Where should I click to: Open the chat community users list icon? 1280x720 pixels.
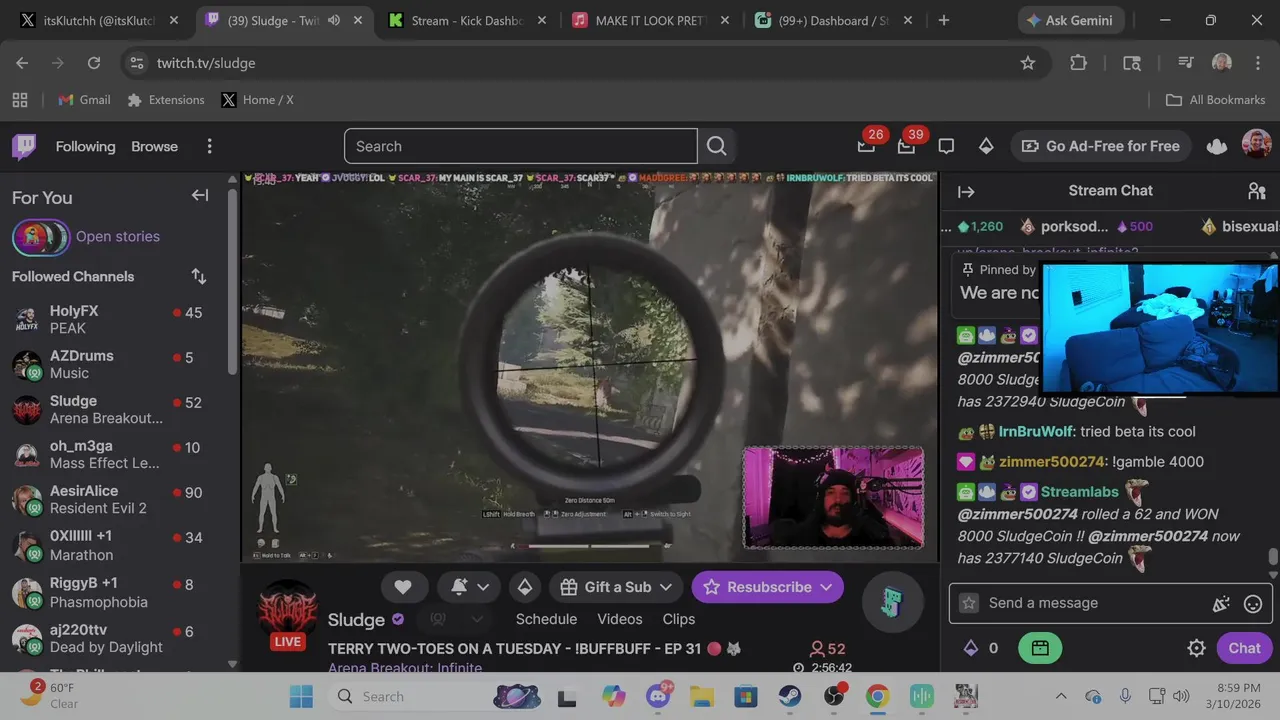pyautogui.click(x=1257, y=191)
